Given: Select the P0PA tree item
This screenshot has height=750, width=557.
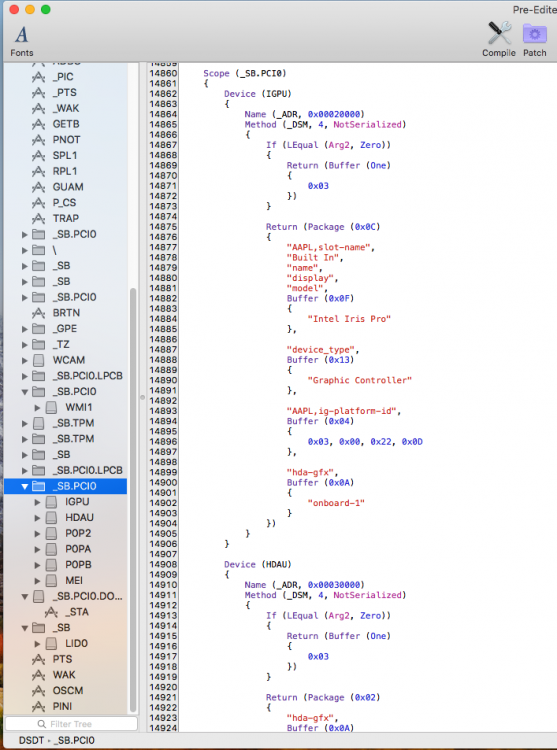Looking at the screenshot, I should pyautogui.click(x=78, y=549).
